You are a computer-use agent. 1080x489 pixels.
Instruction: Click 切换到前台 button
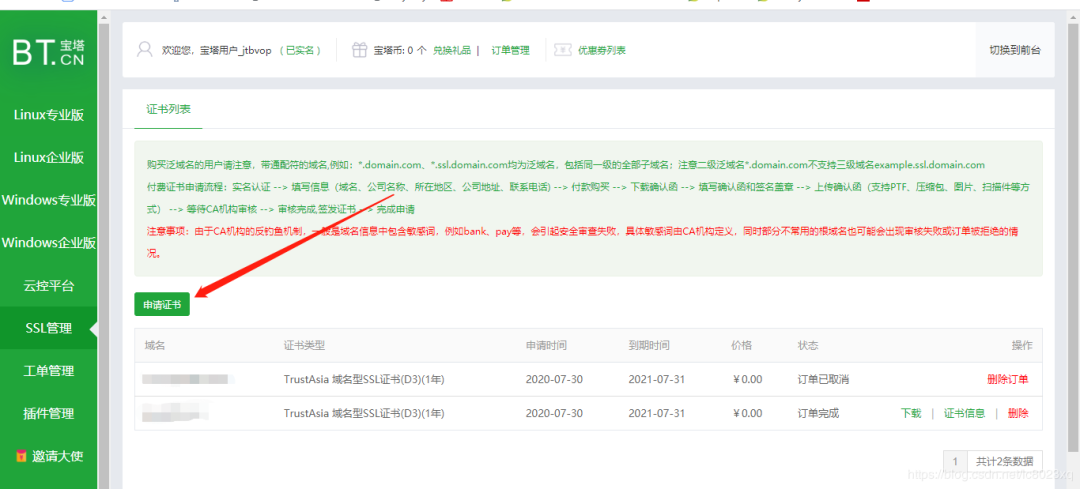point(1015,50)
